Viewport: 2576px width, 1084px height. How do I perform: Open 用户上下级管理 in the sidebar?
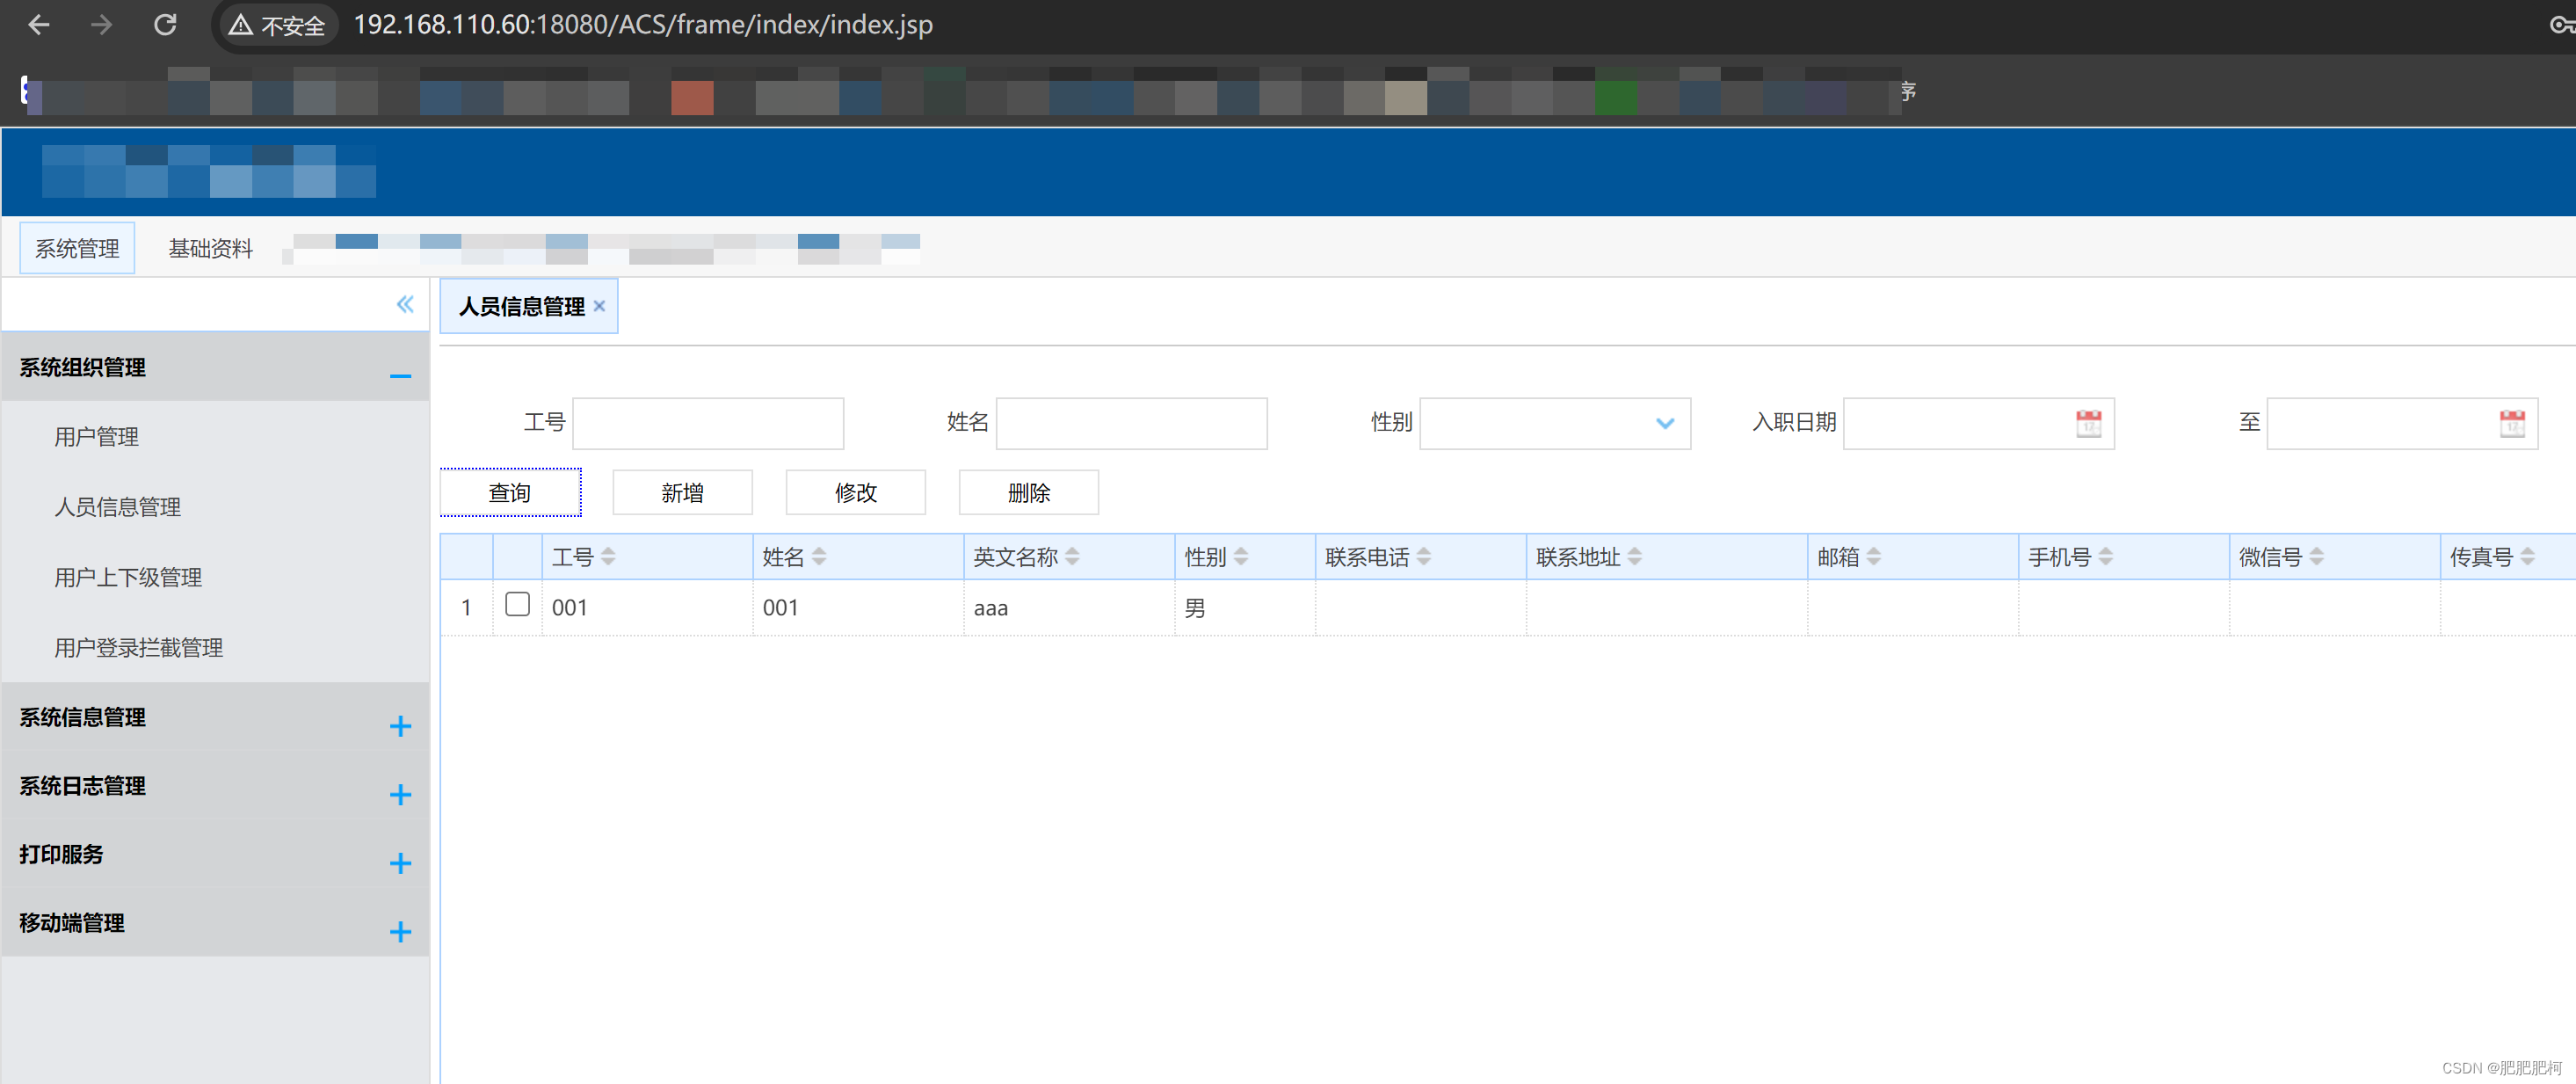(x=128, y=577)
